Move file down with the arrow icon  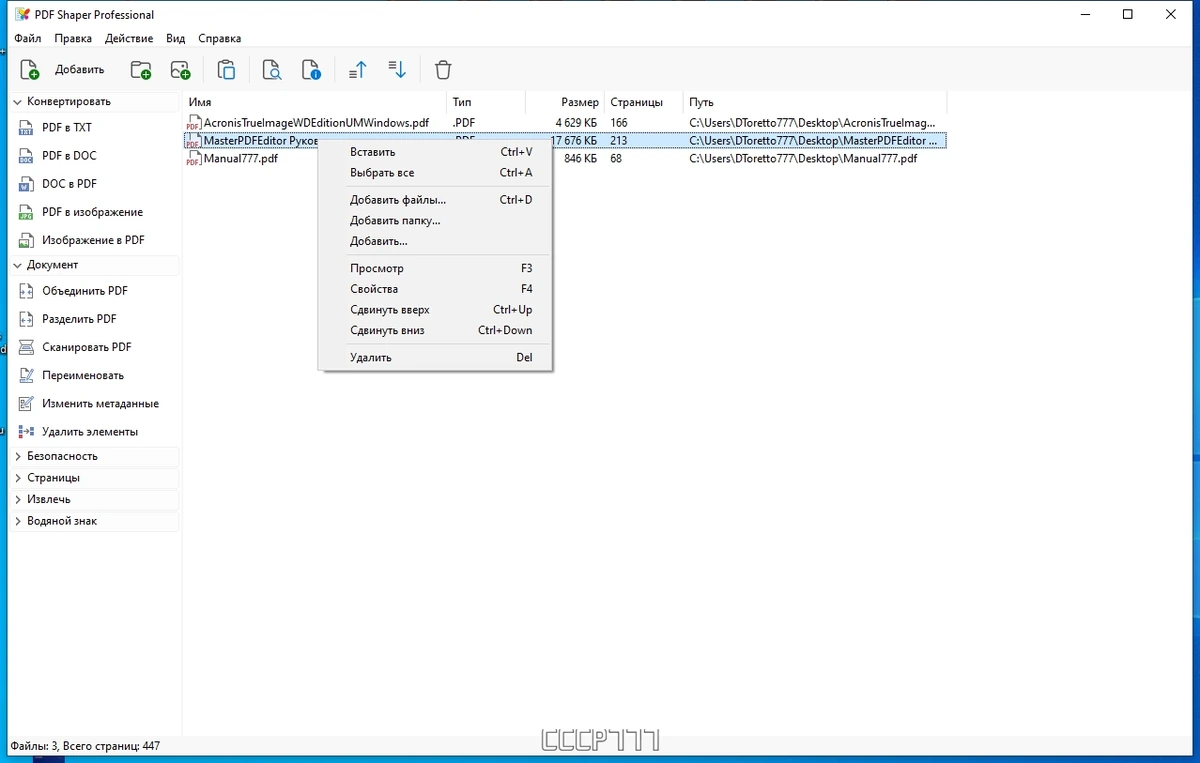397,70
